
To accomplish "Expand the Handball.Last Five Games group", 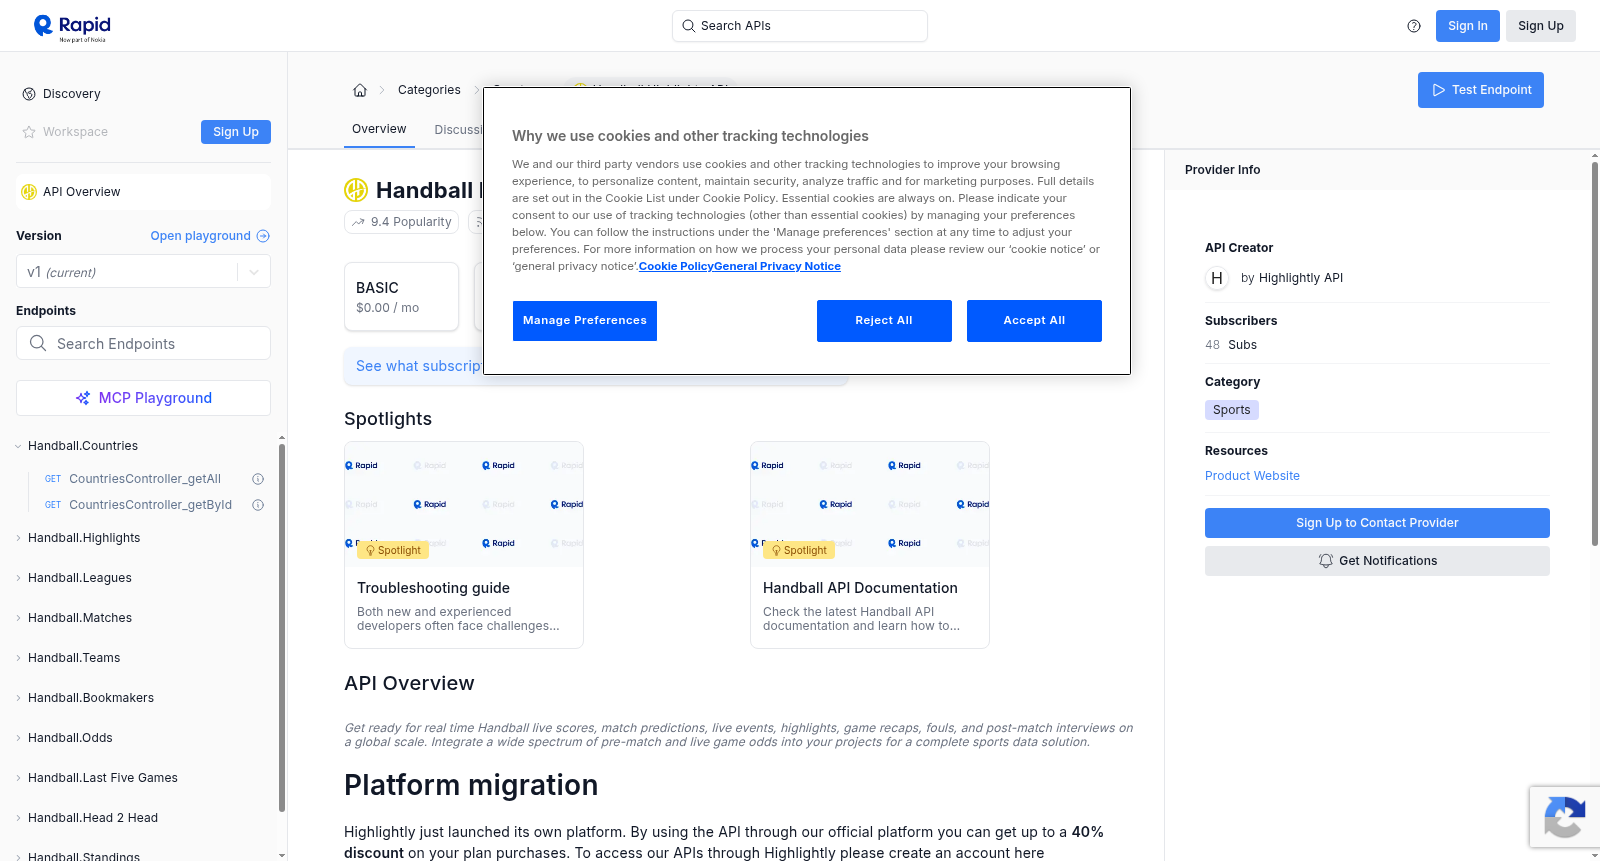I will 18,778.
